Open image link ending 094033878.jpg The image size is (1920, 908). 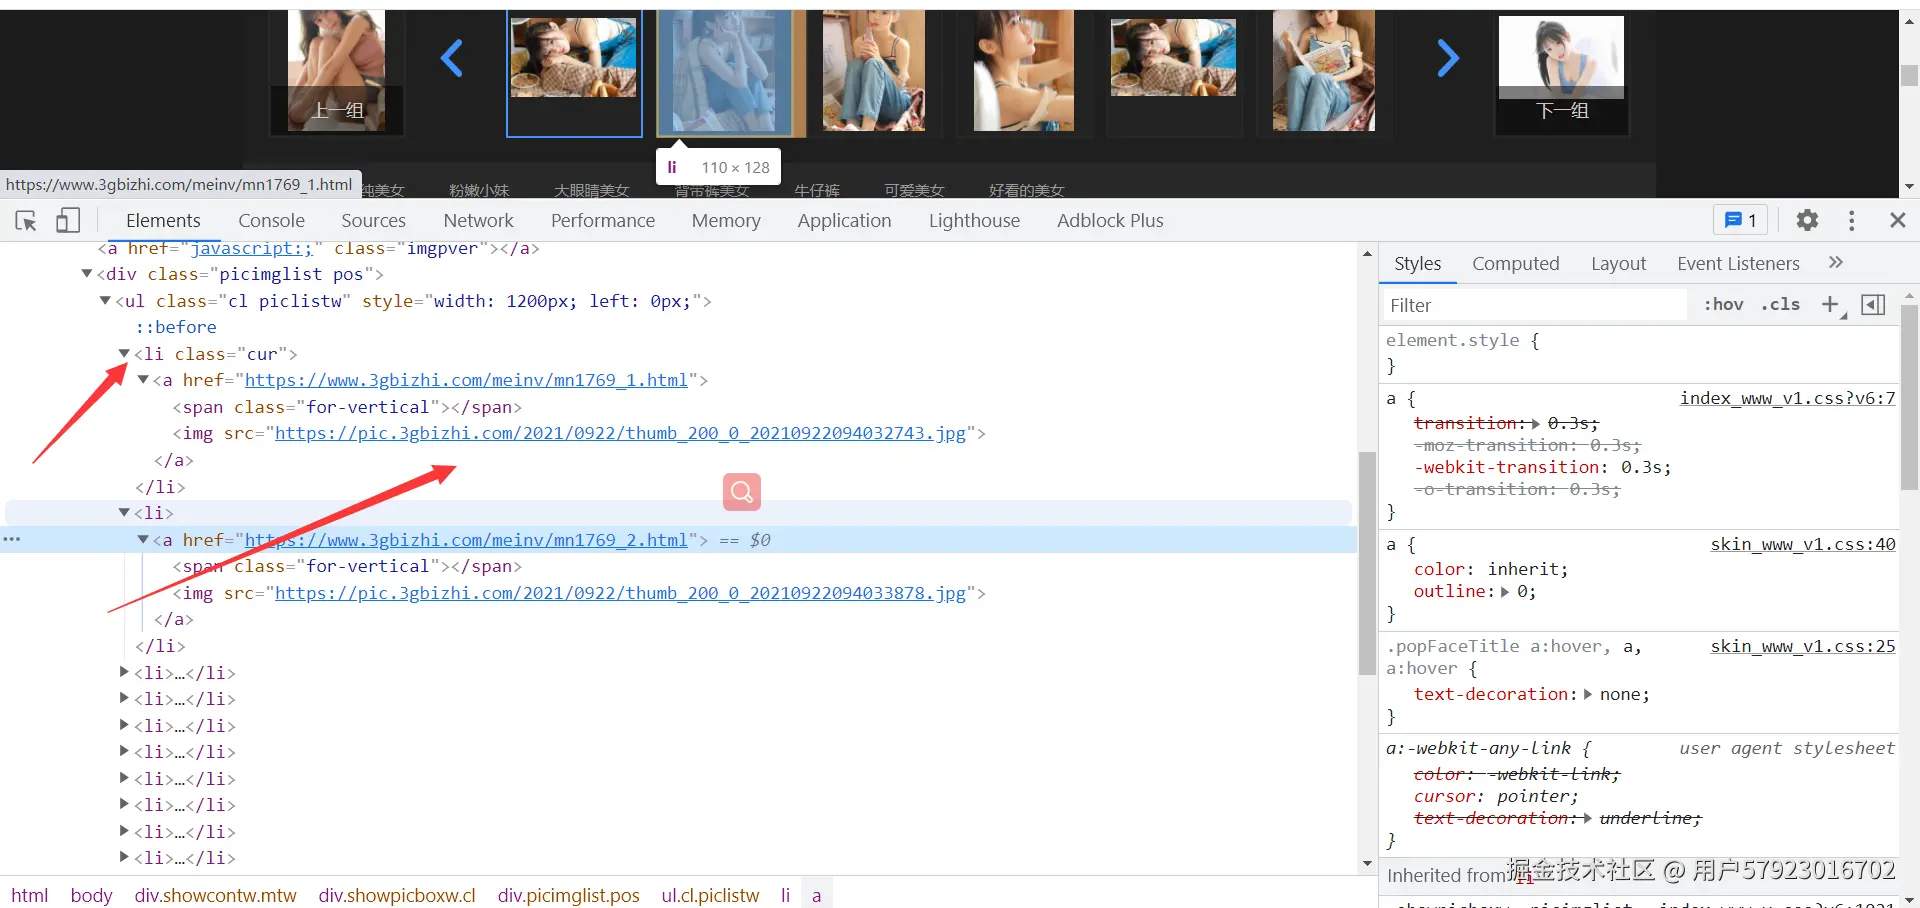click(620, 593)
